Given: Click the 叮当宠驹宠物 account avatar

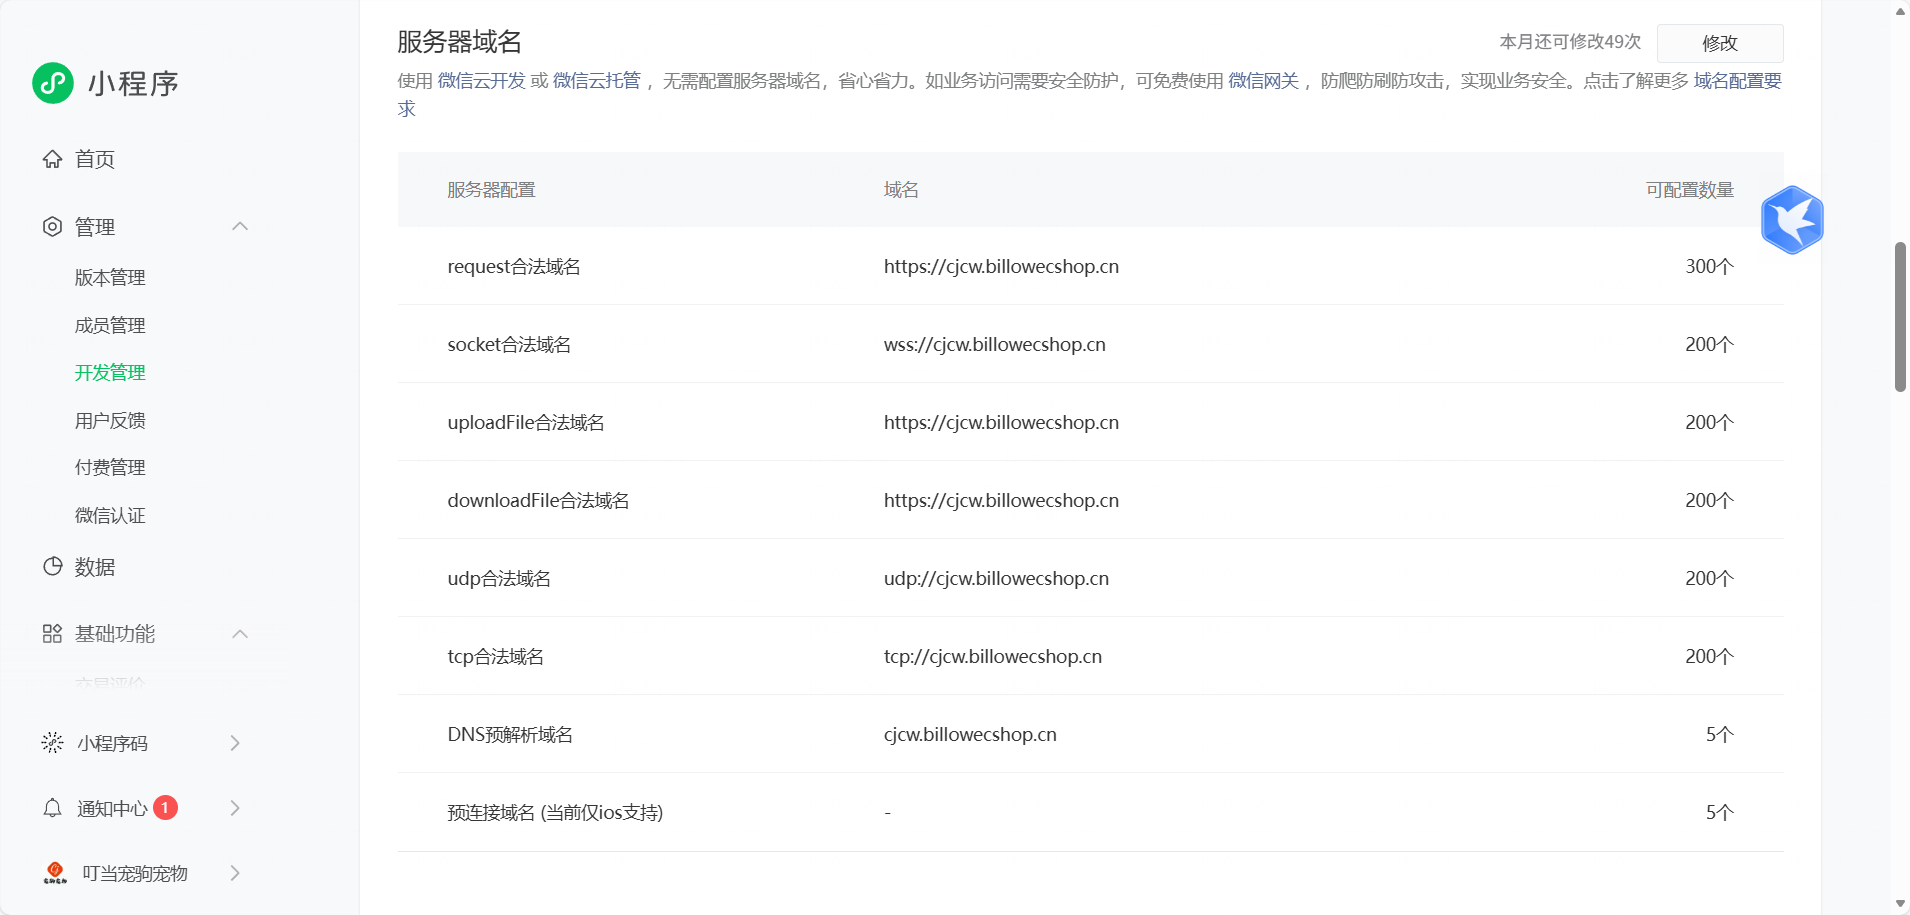Looking at the screenshot, I should 55,873.
